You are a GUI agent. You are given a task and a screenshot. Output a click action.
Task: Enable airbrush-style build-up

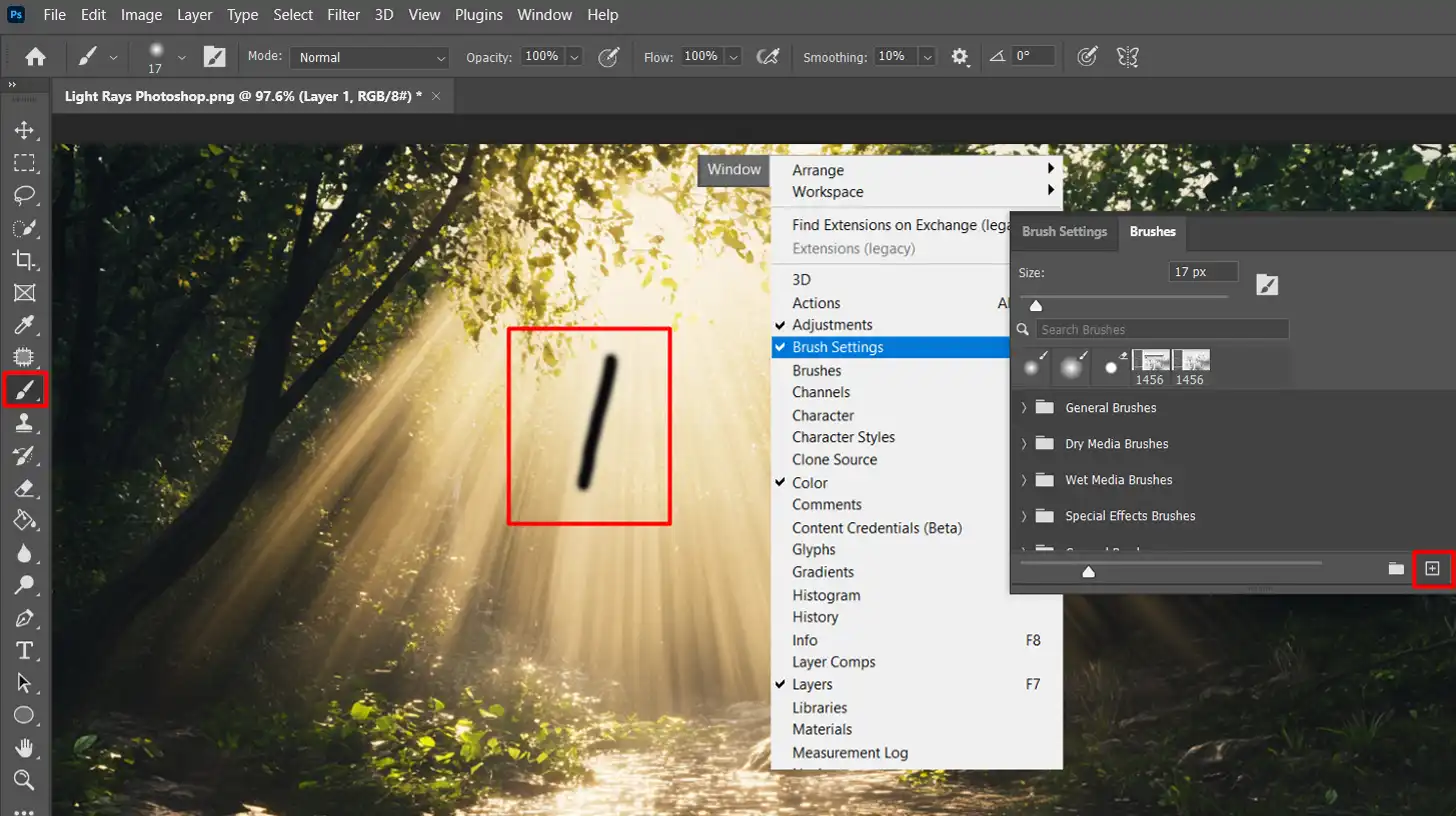click(768, 57)
